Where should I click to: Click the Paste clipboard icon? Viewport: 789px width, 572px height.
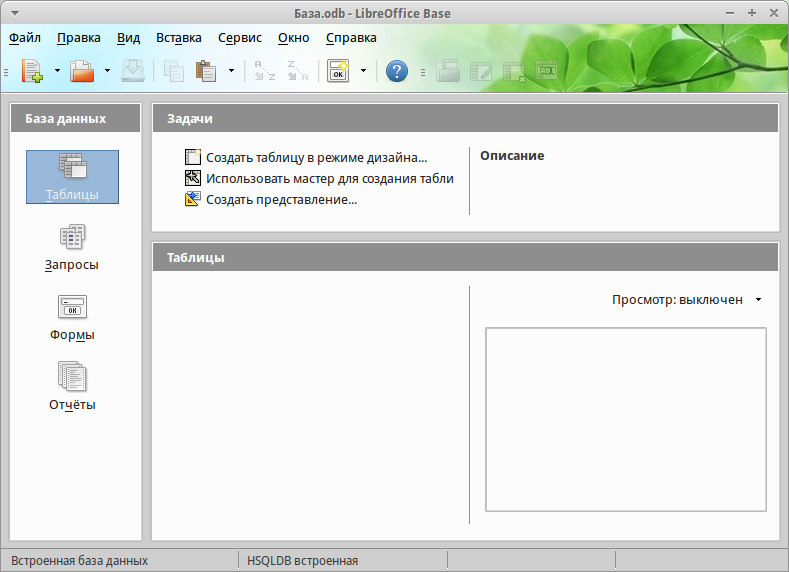tap(206, 71)
